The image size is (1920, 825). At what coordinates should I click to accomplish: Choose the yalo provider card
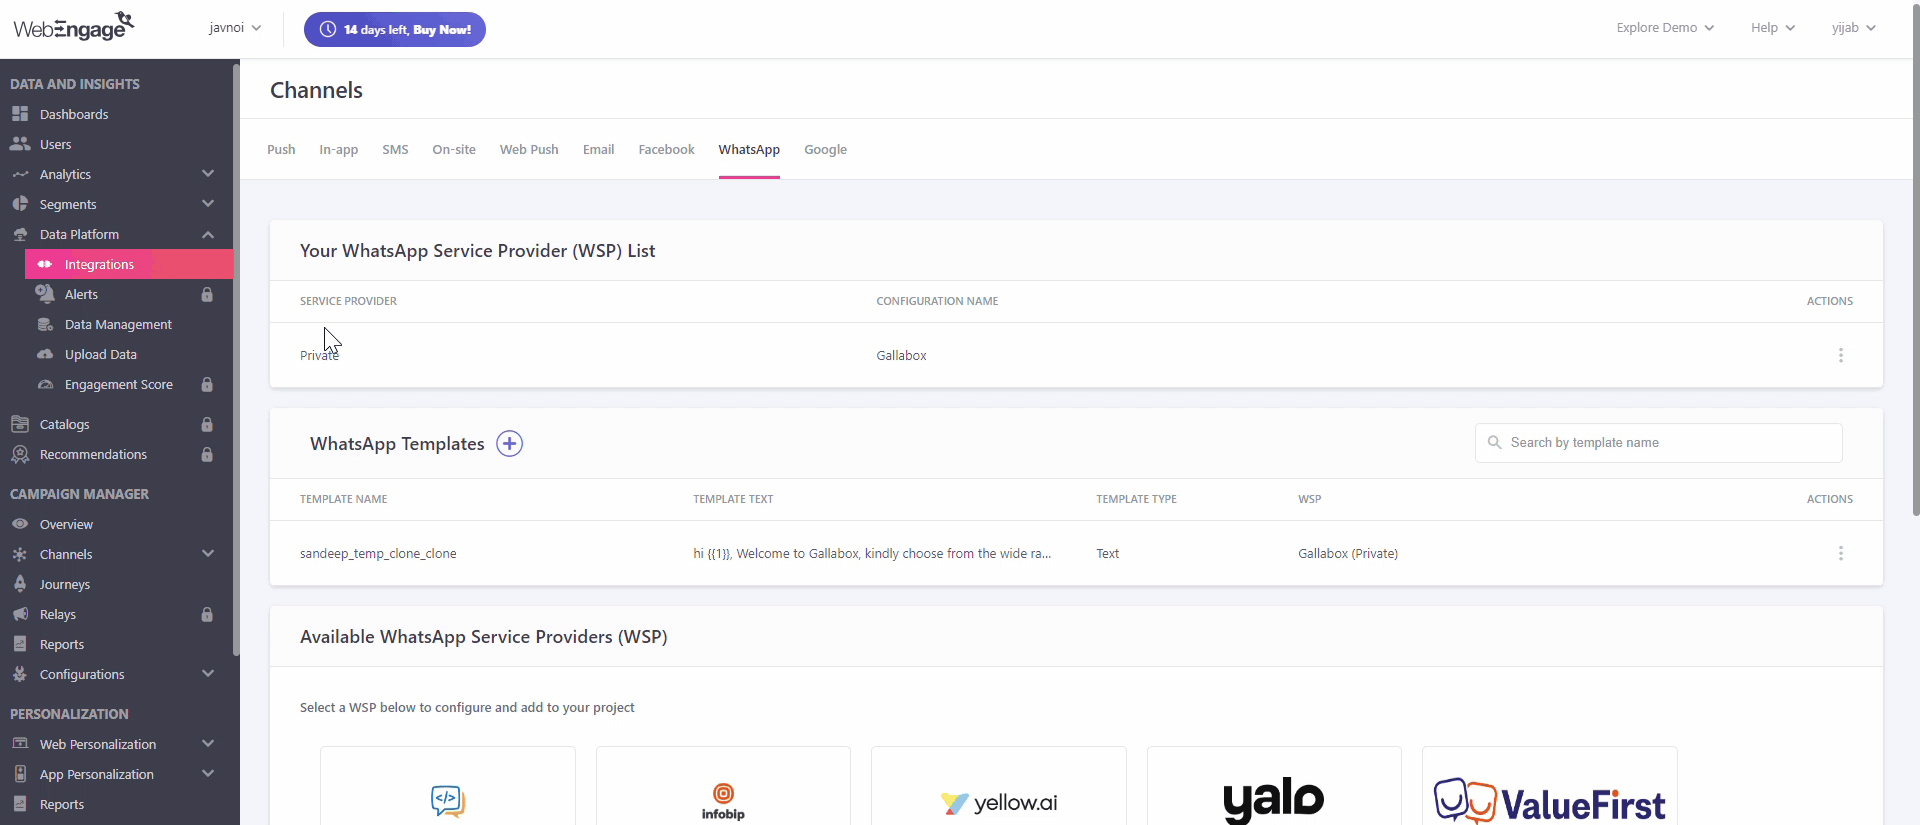pyautogui.click(x=1273, y=800)
